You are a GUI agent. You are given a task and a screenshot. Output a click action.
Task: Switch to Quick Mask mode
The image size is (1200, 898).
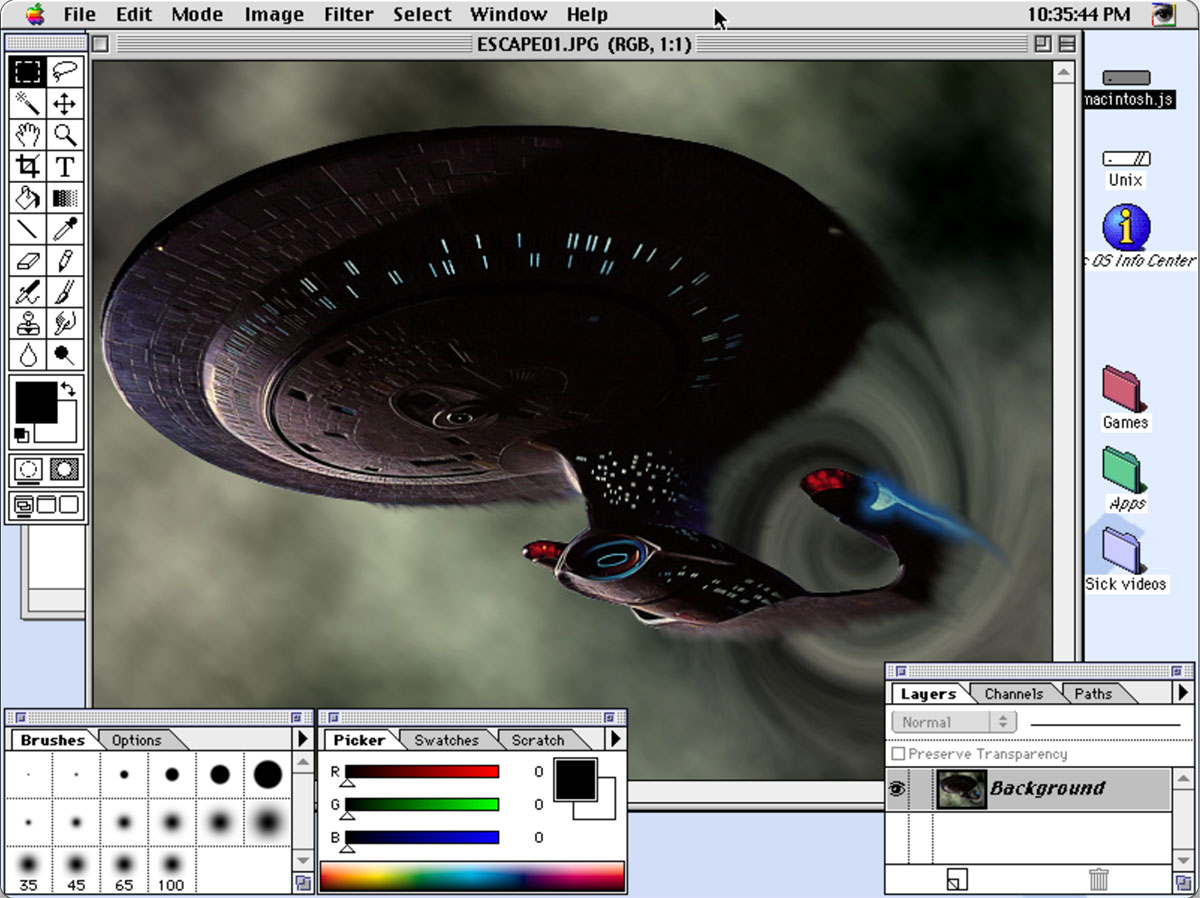pyautogui.click(x=65, y=470)
